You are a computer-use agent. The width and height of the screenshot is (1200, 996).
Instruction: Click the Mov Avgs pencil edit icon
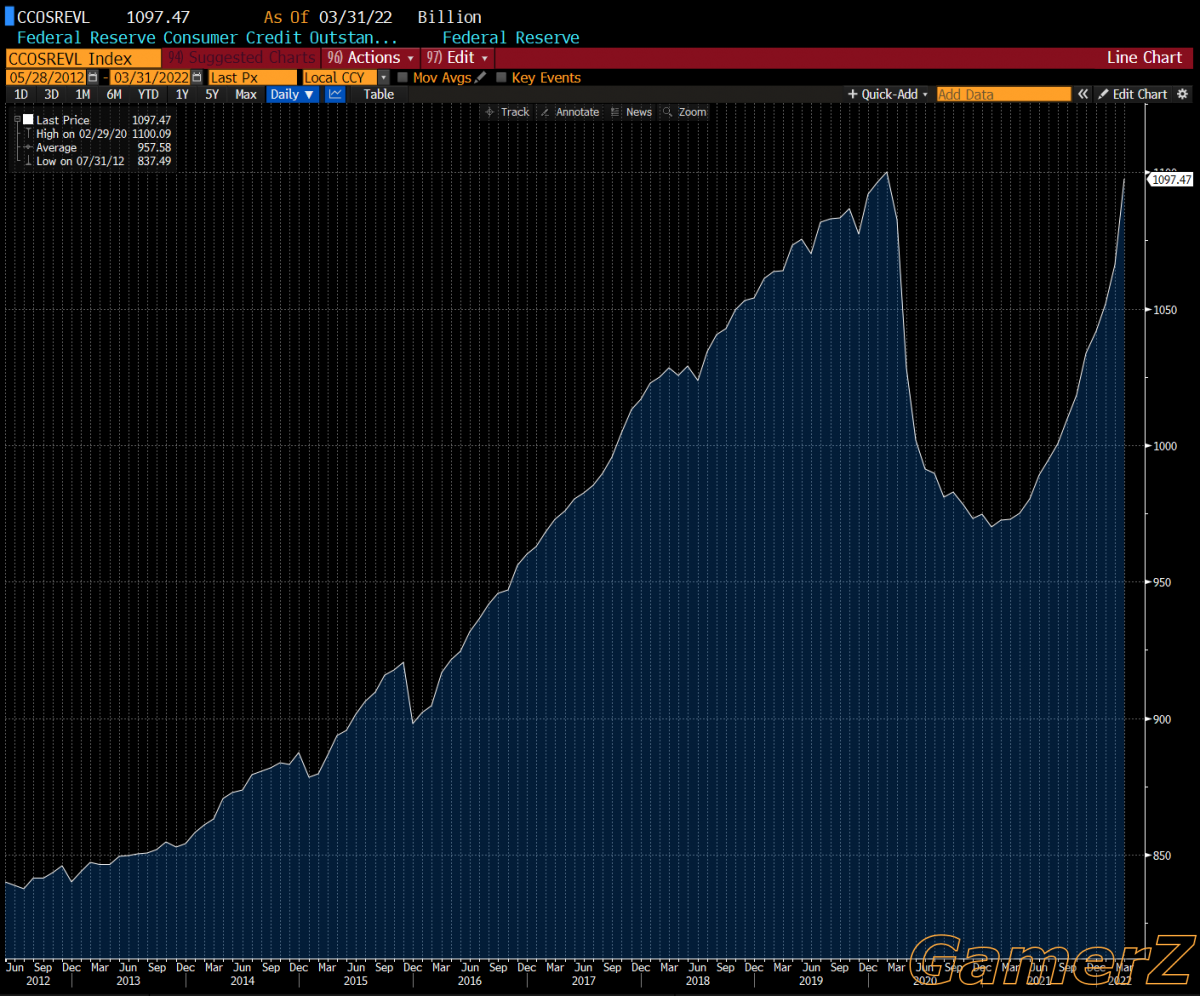tap(481, 77)
